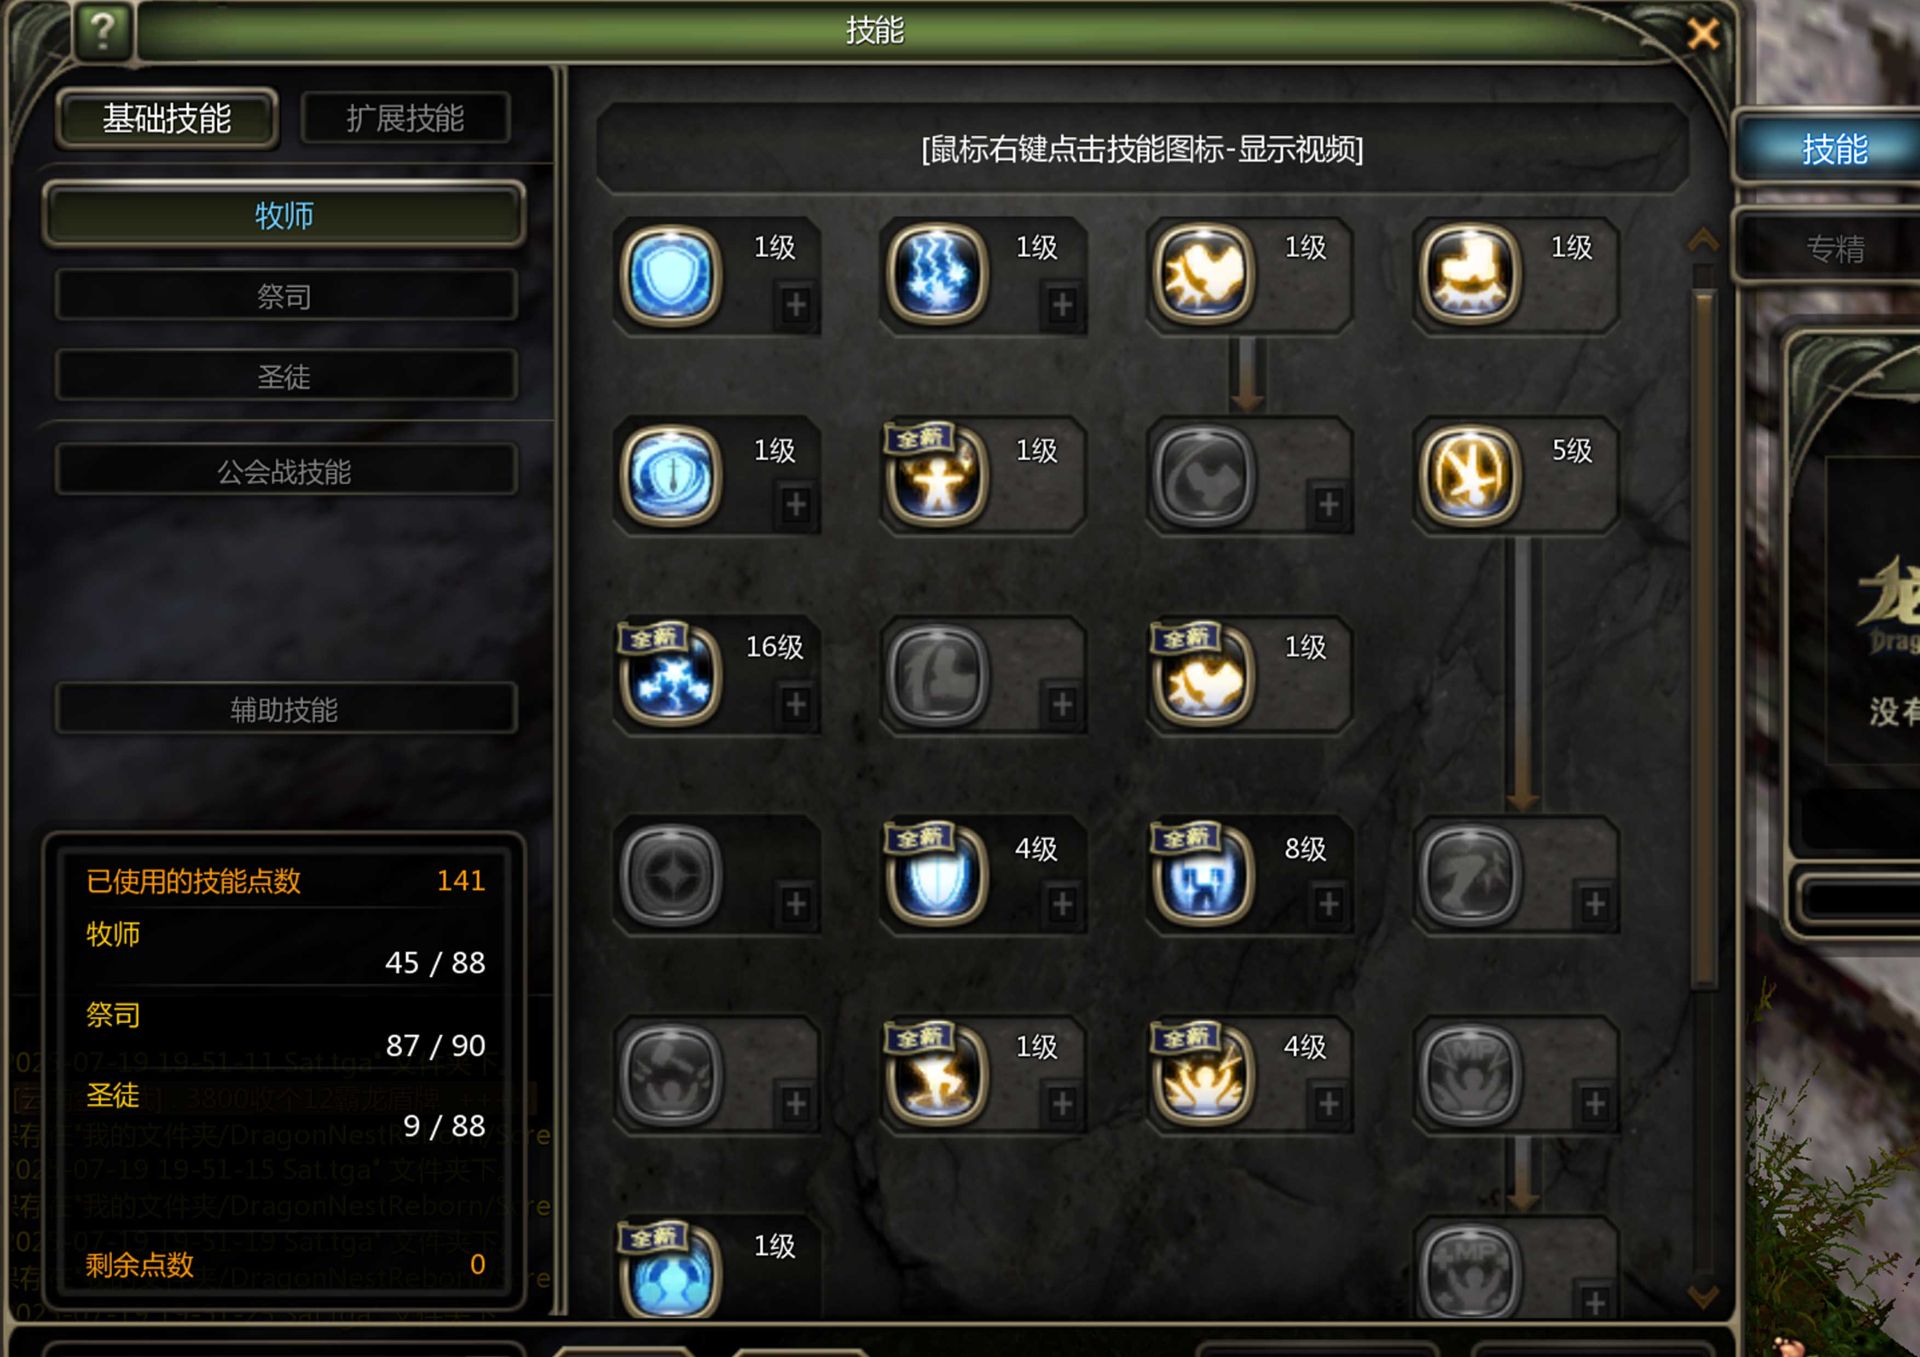This screenshot has height=1357, width=1920.
Task: Click the 4级 golden burst figure skill
Action: 1204,1075
